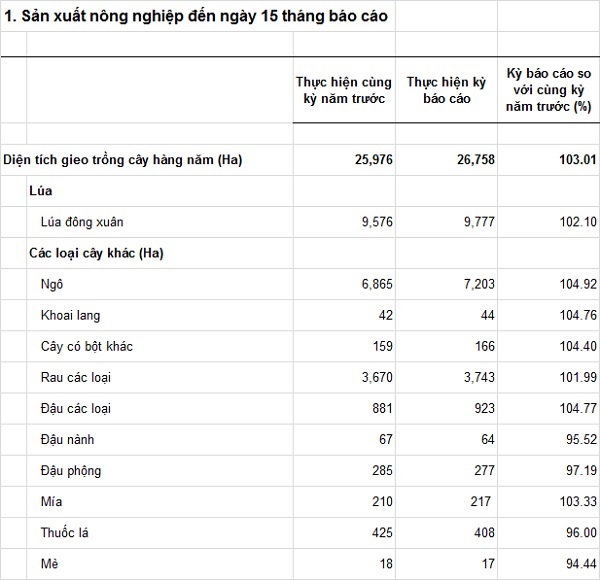Select the "Ngô" row label

pos(52,284)
